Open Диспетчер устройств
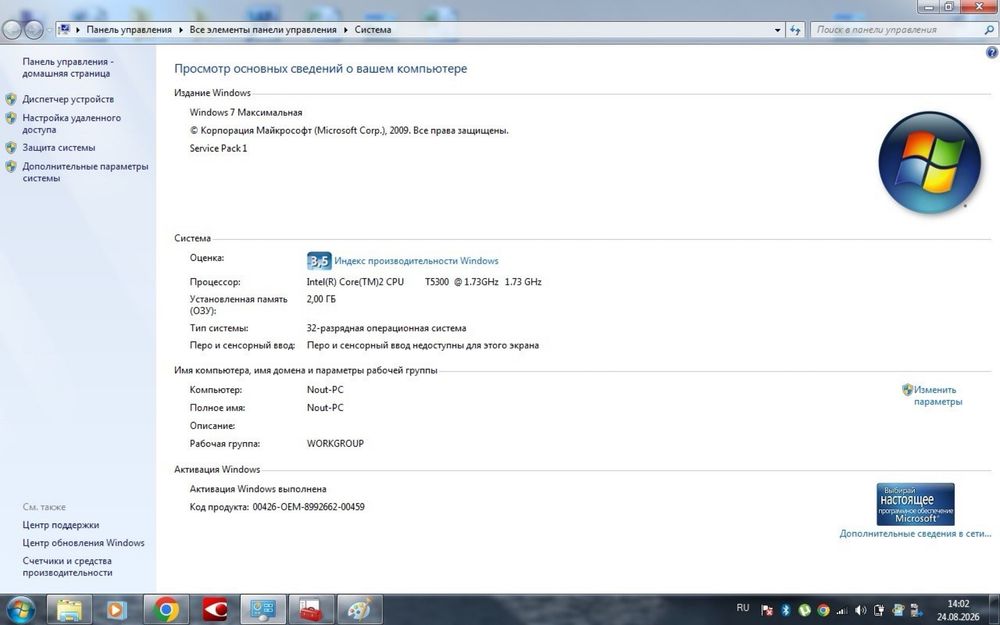The height and width of the screenshot is (625, 1000). point(68,99)
